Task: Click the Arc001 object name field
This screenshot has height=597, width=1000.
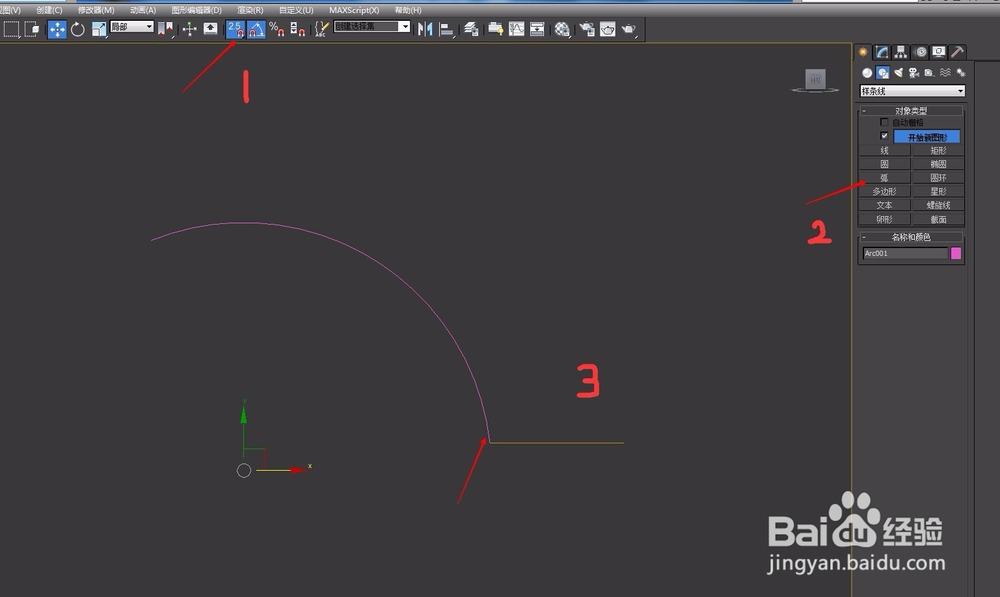Action: click(906, 253)
